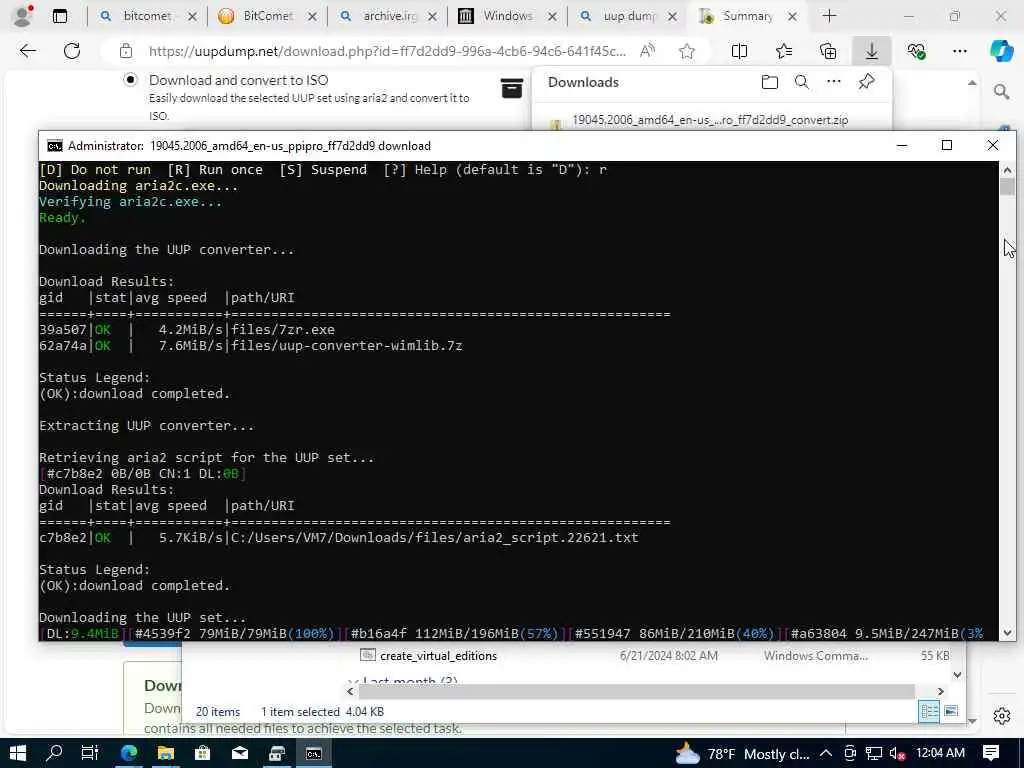
Task: Switch File Explorer to large icons view
Action: tap(951, 711)
